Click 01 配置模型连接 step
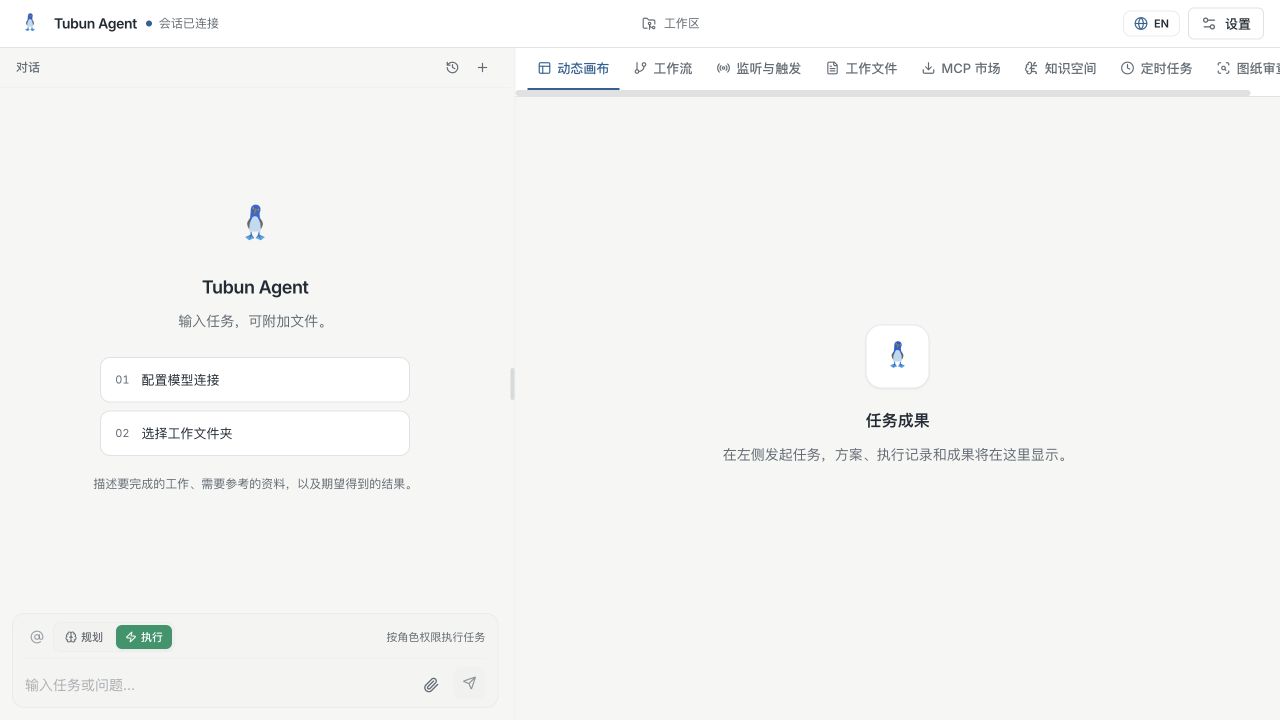 pyautogui.click(x=255, y=380)
